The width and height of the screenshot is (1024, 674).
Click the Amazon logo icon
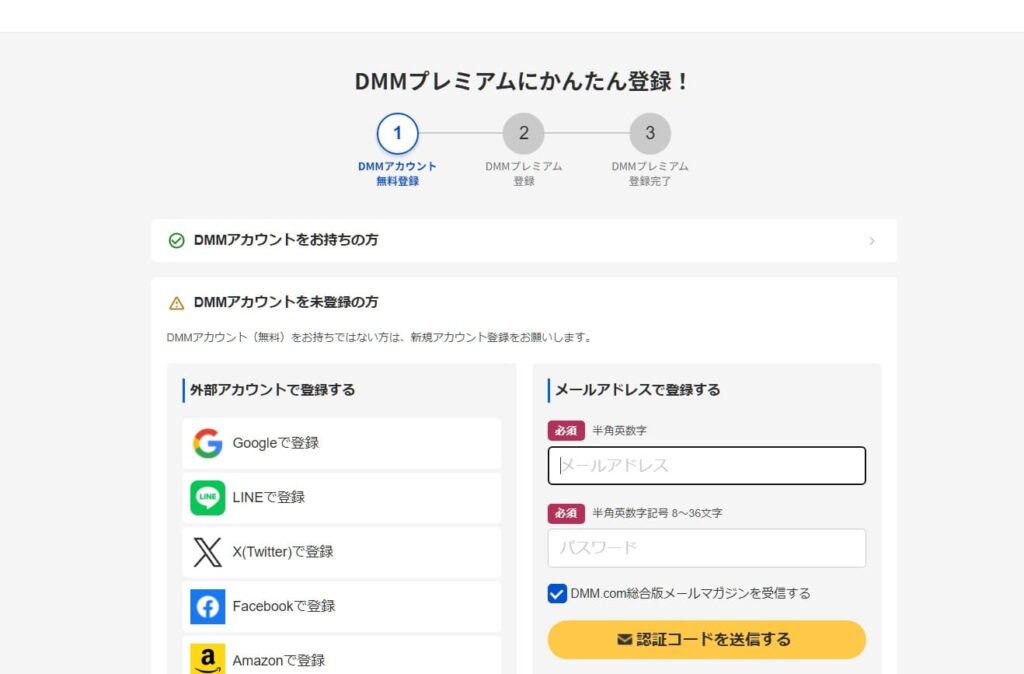point(208,658)
